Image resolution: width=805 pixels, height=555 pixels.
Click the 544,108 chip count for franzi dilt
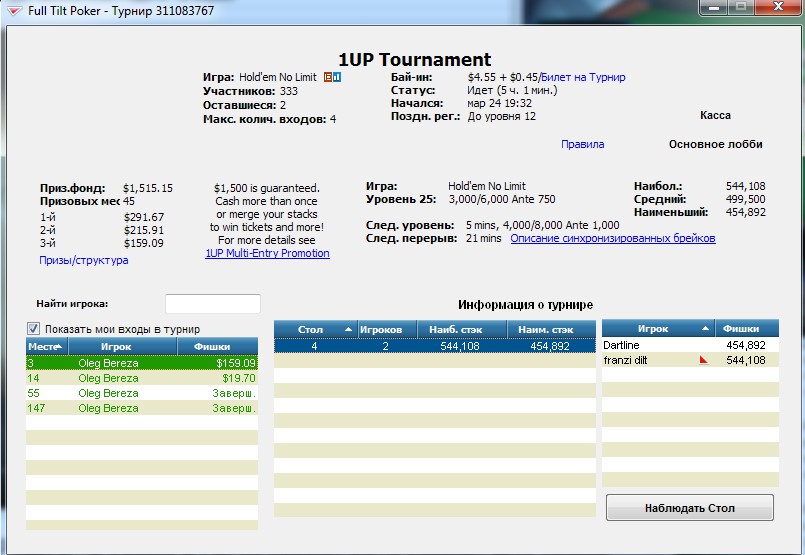point(745,360)
